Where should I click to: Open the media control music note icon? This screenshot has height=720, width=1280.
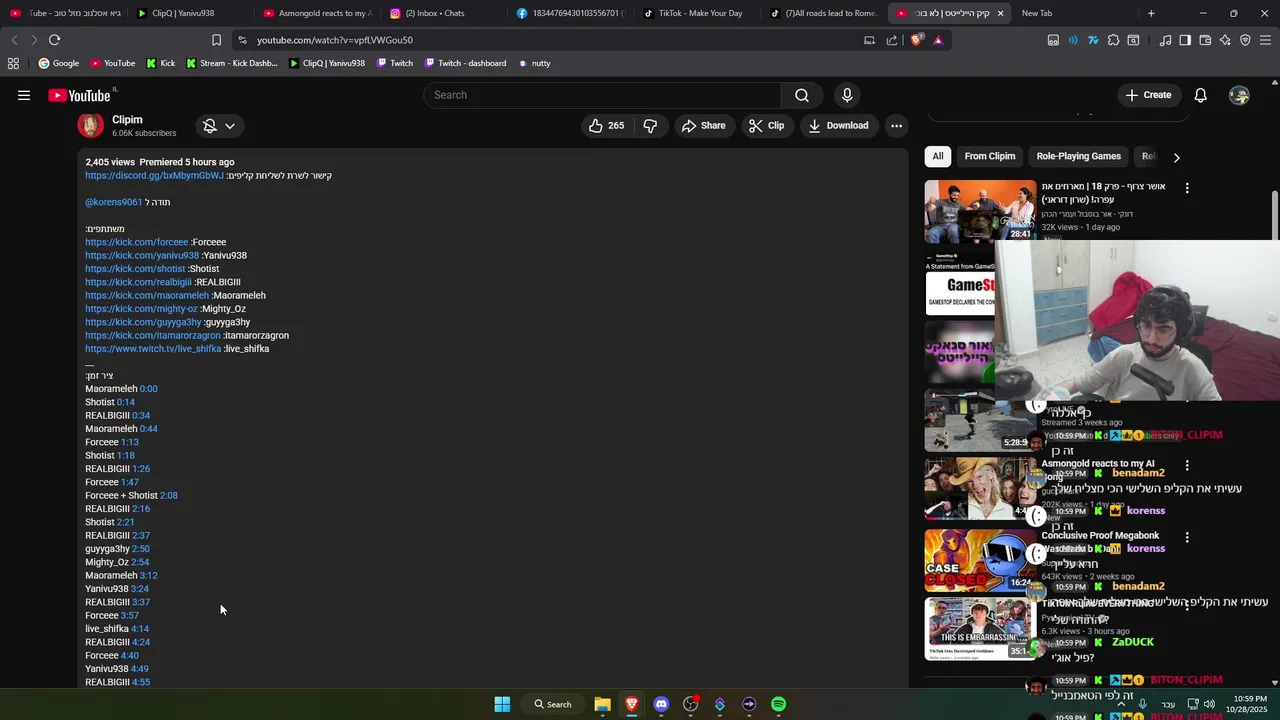1165,40
